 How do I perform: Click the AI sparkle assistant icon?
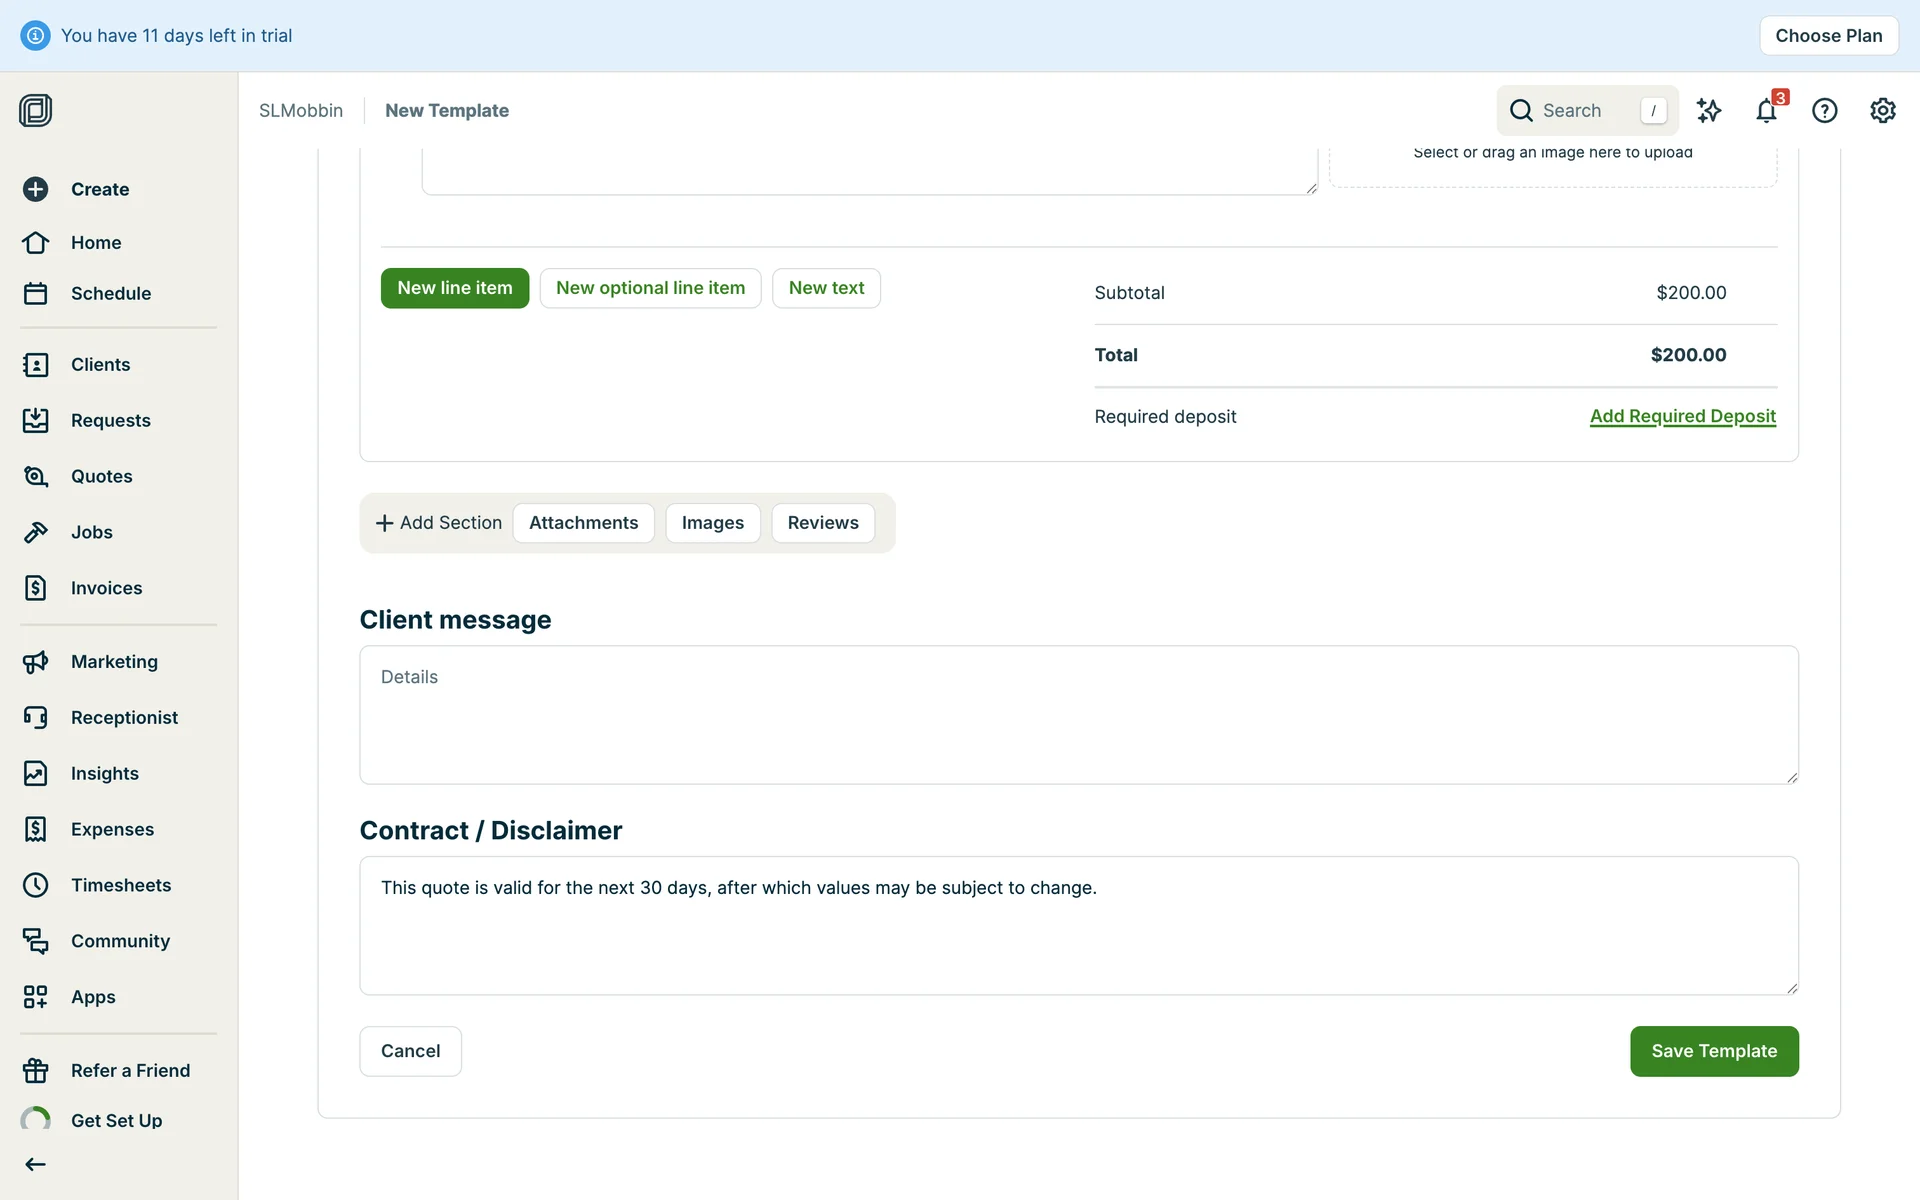point(1709,111)
